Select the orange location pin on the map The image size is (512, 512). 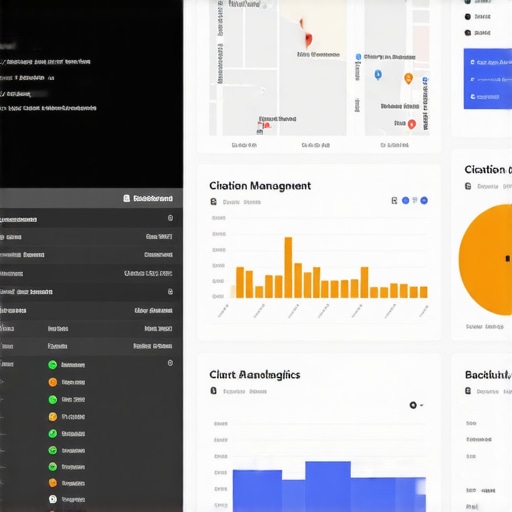[x=408, y=78]
